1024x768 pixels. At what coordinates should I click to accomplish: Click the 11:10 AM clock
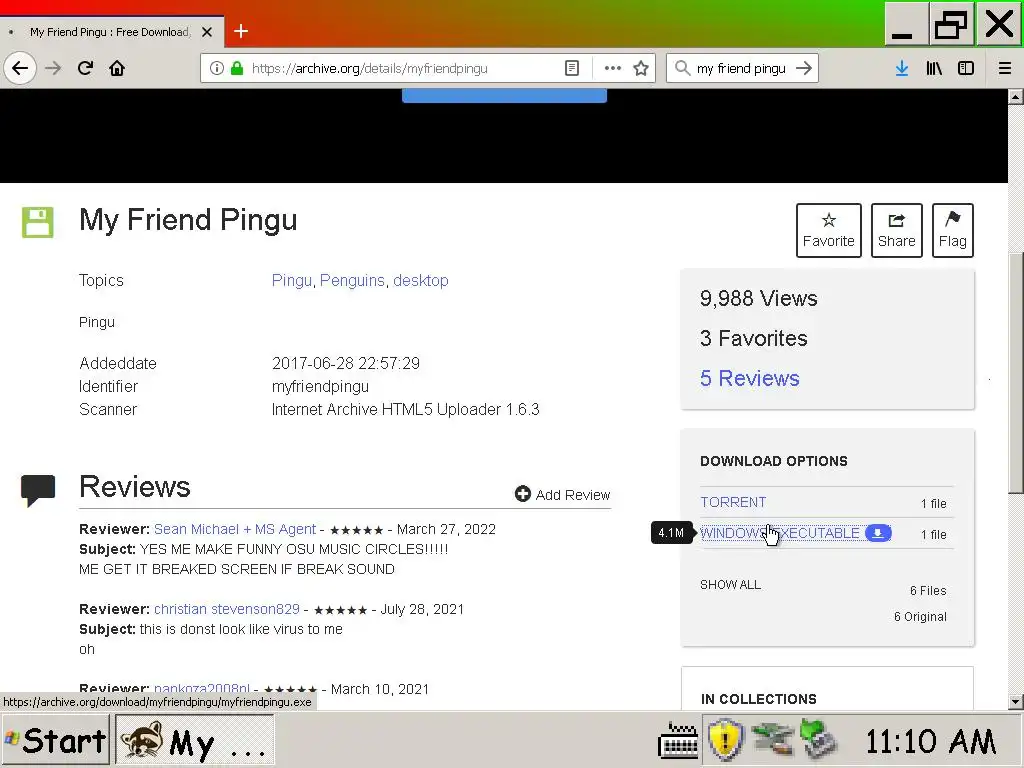click(x=931, y=741)
